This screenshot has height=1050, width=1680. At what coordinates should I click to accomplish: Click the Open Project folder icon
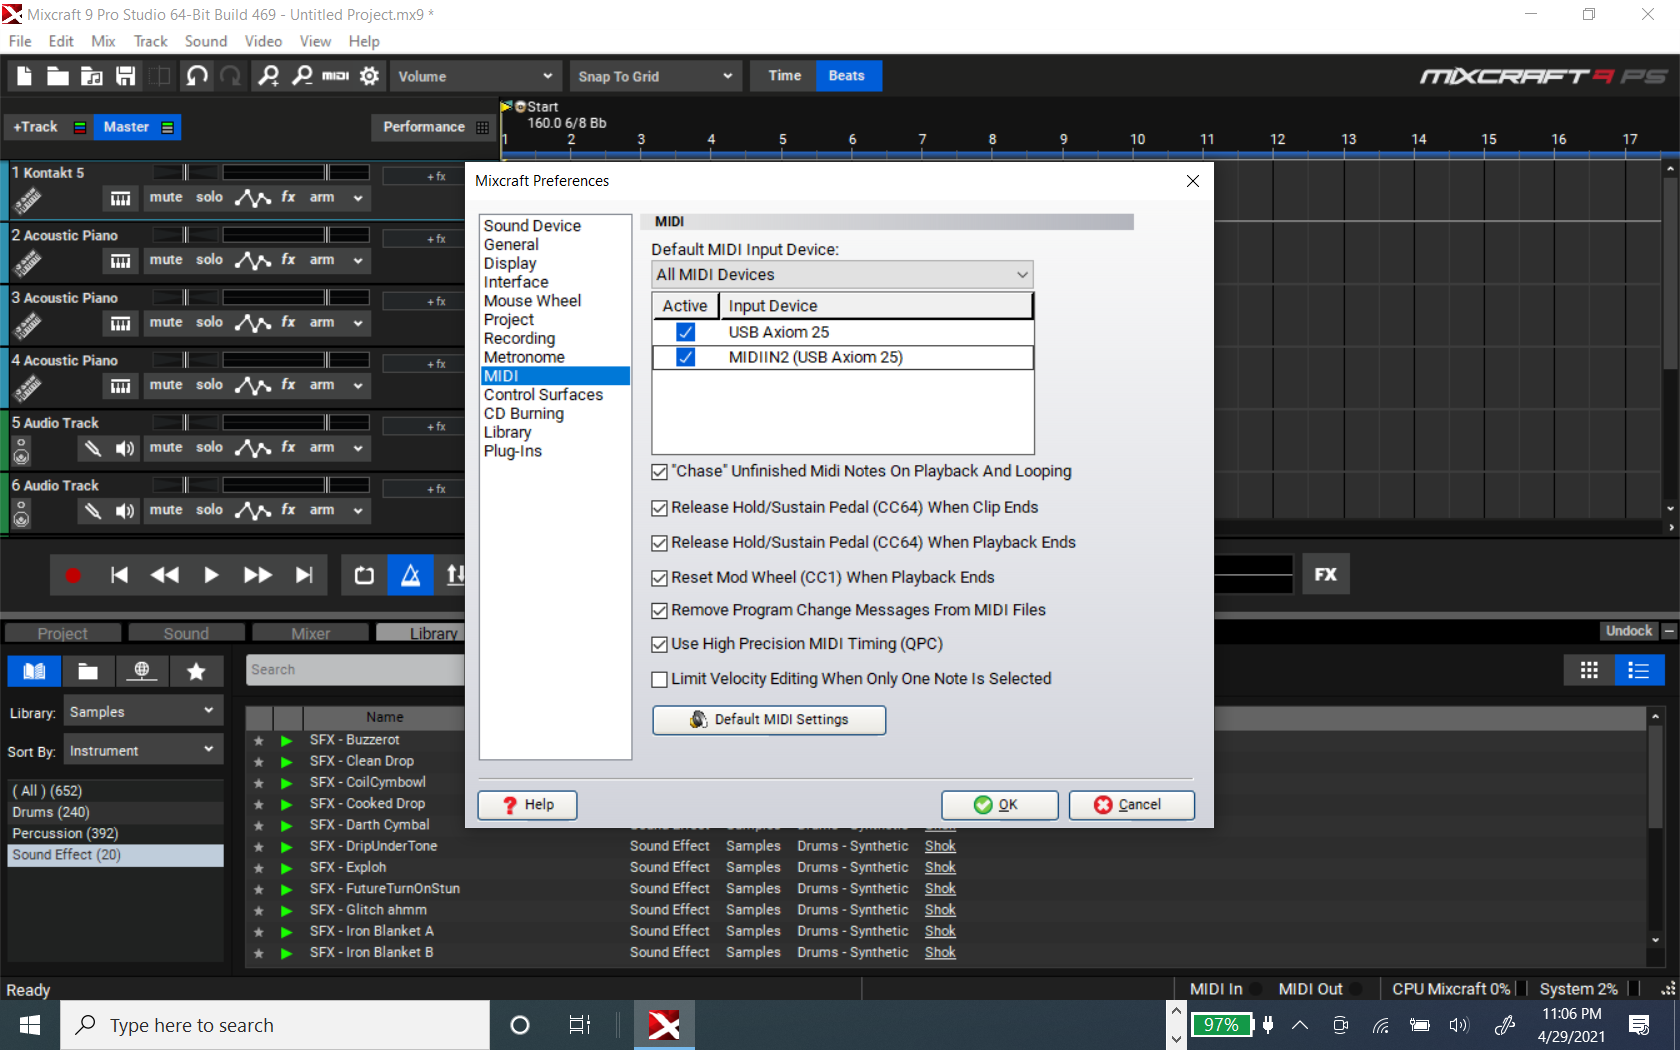[58, 76]
